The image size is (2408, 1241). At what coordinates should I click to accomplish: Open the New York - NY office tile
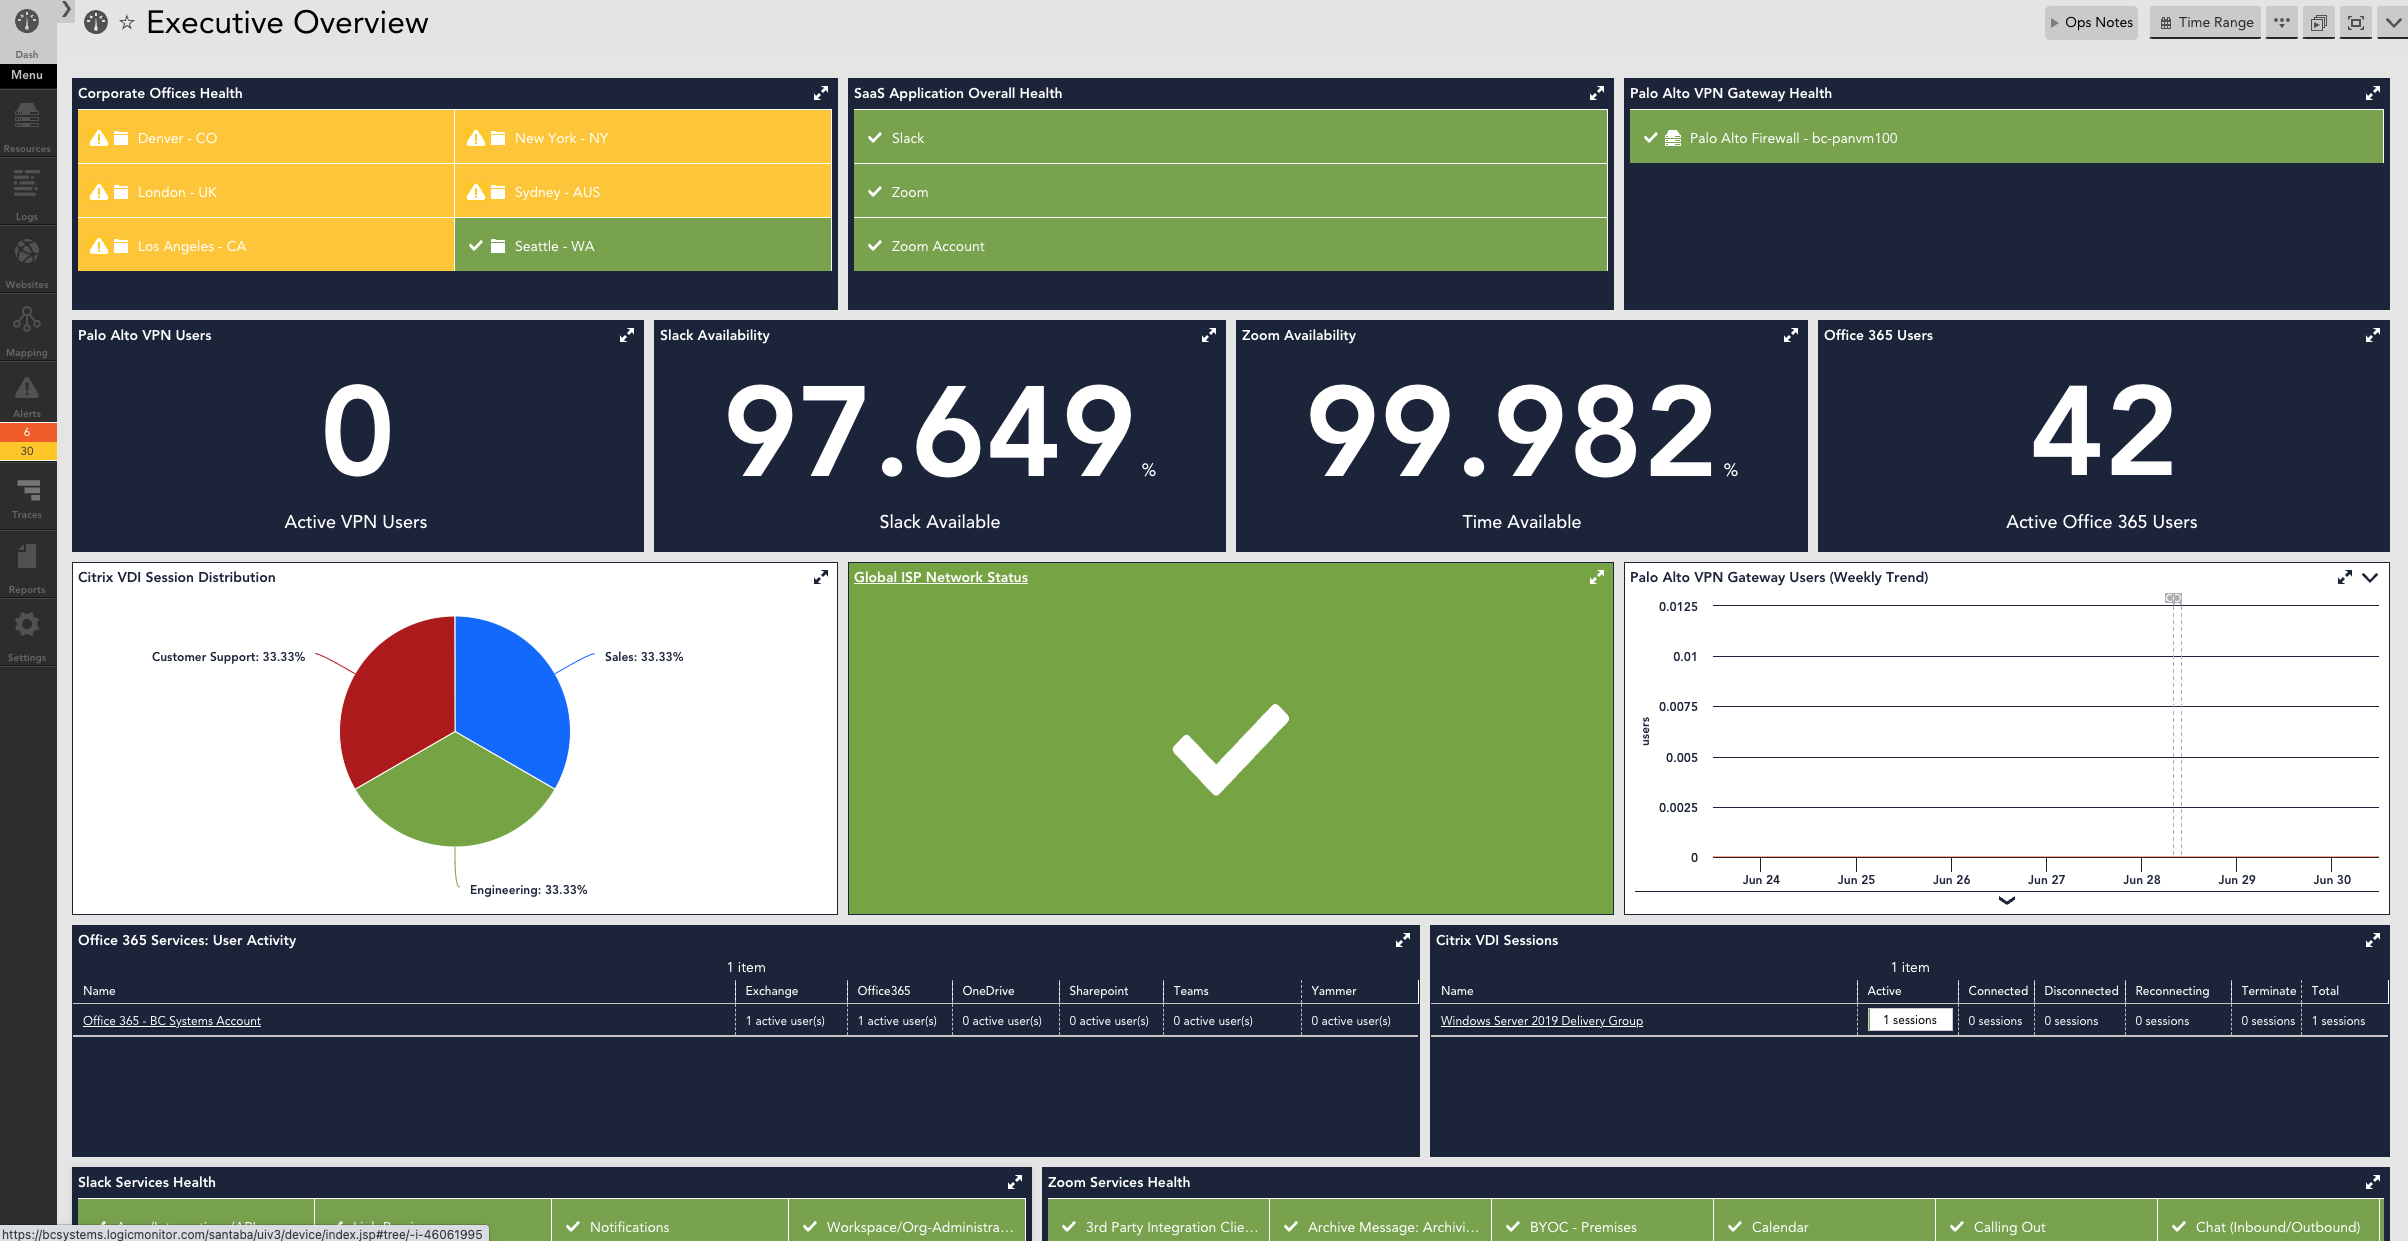[x=643, y=137]
